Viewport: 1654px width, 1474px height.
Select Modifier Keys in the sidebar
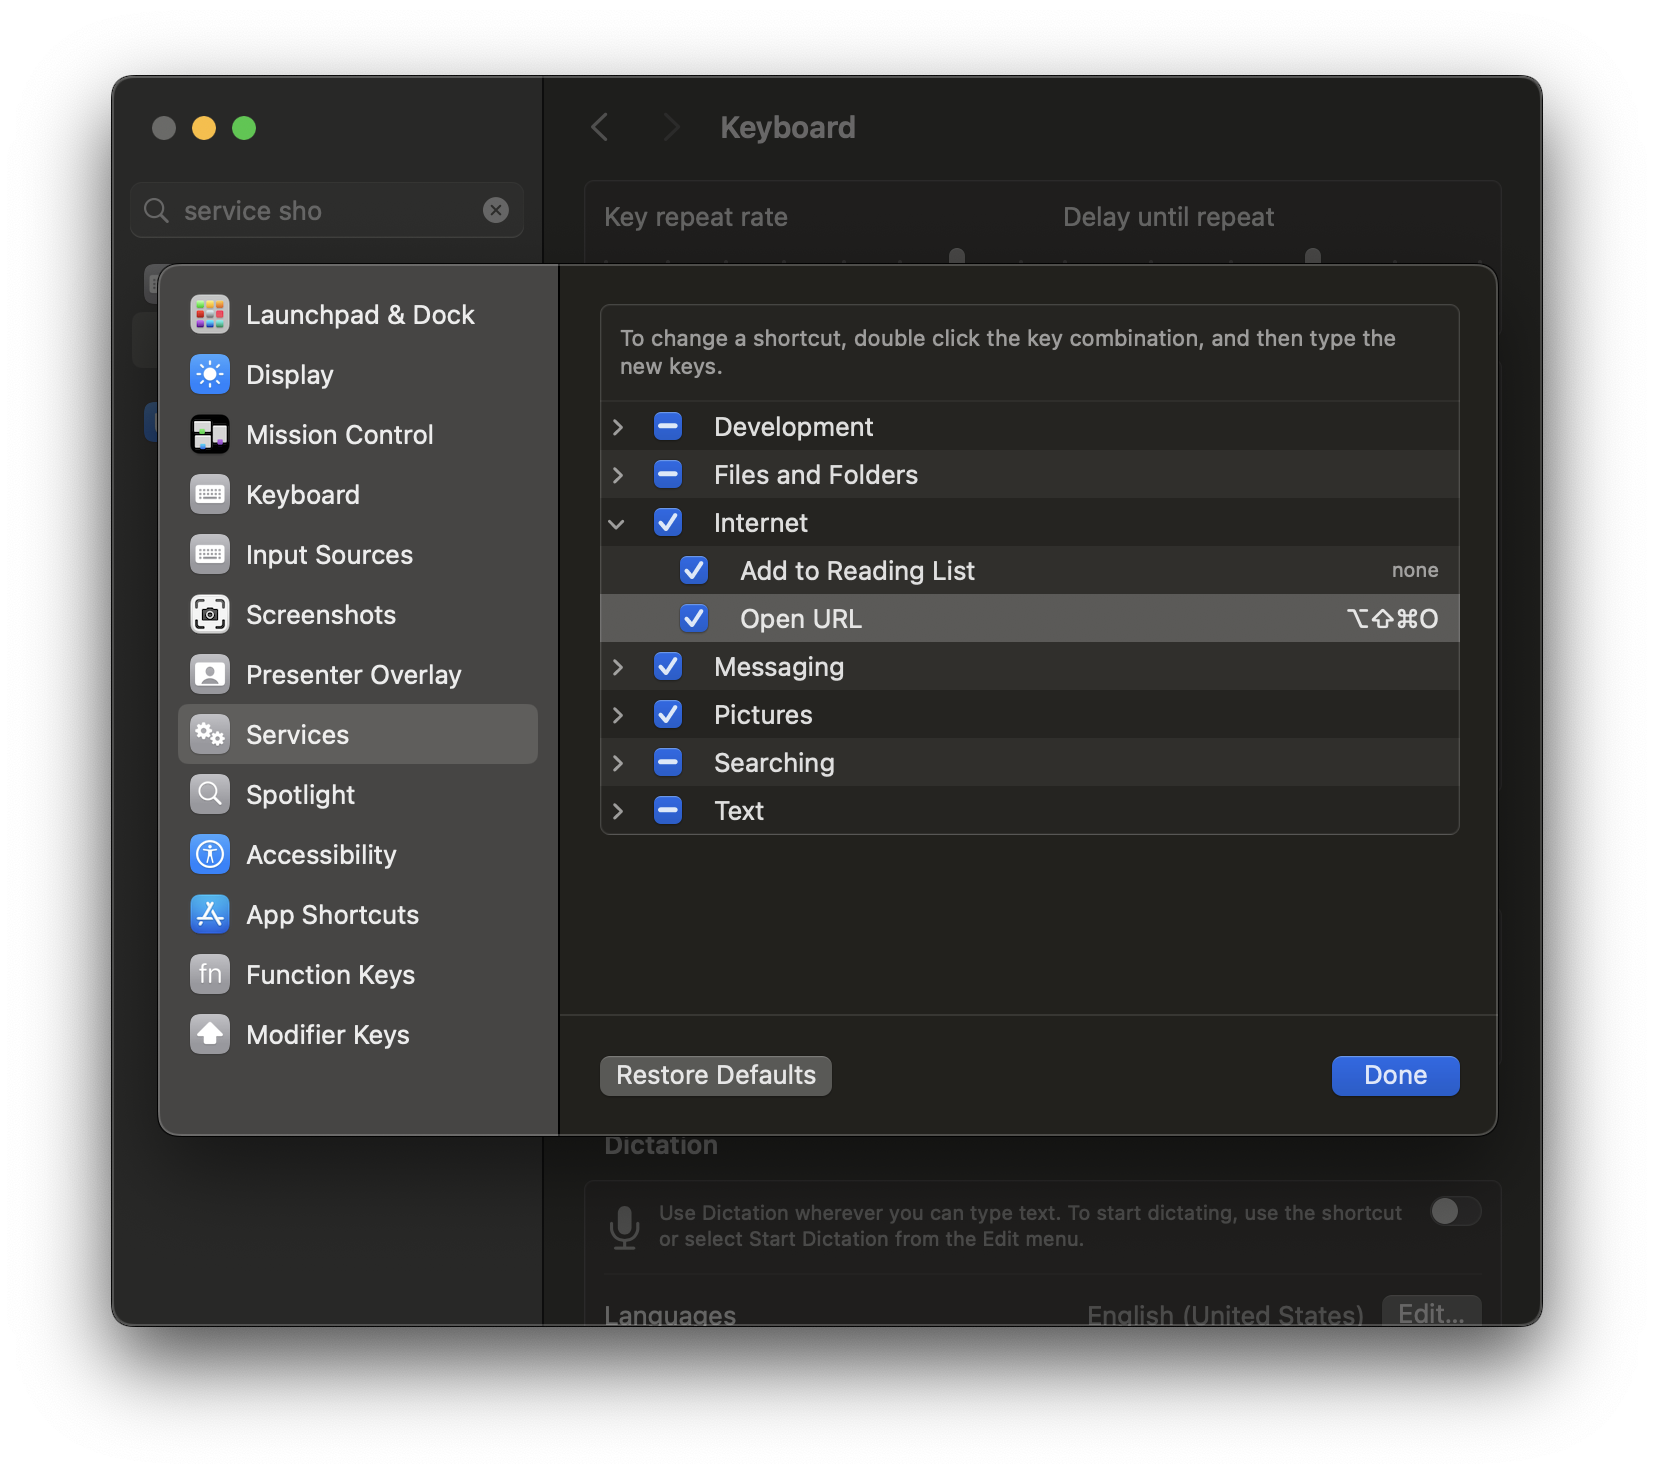(328, 1034)
